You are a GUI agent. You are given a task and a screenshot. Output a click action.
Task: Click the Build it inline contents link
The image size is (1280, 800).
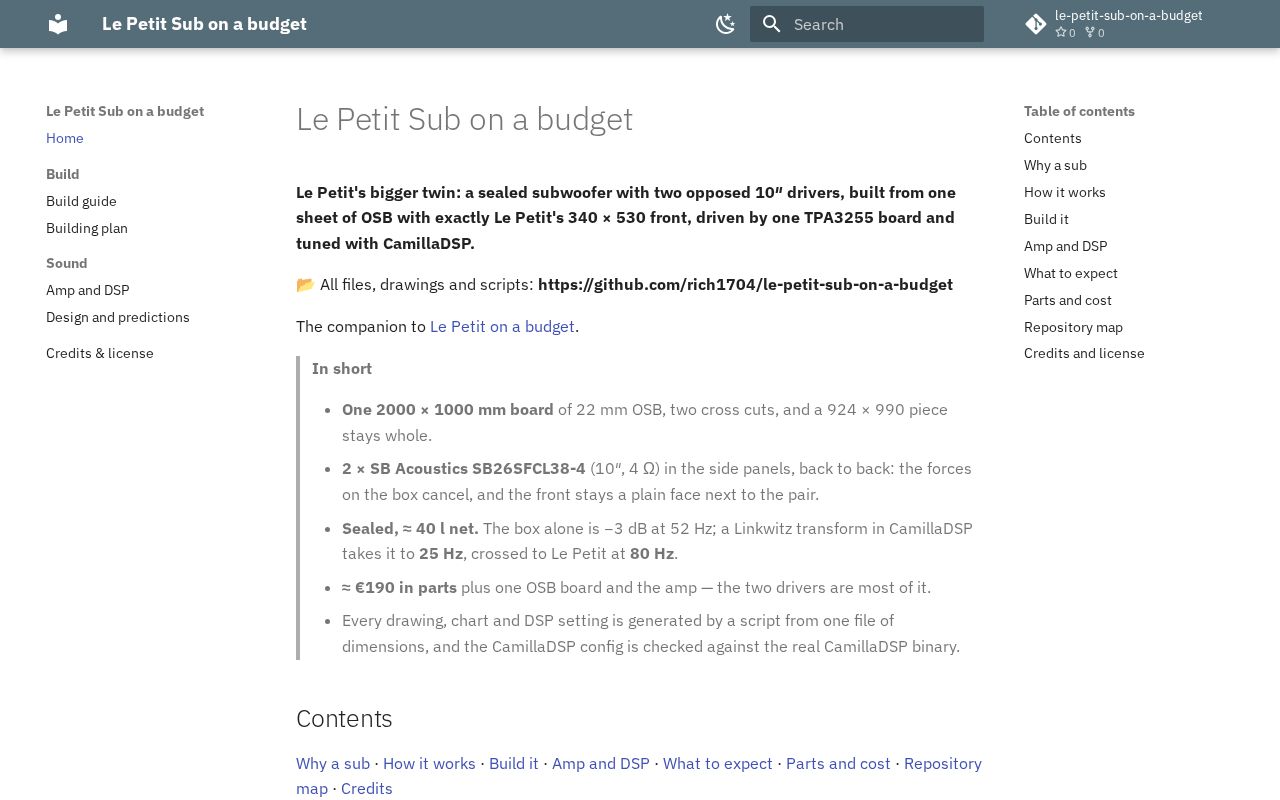tap(514, 763)
